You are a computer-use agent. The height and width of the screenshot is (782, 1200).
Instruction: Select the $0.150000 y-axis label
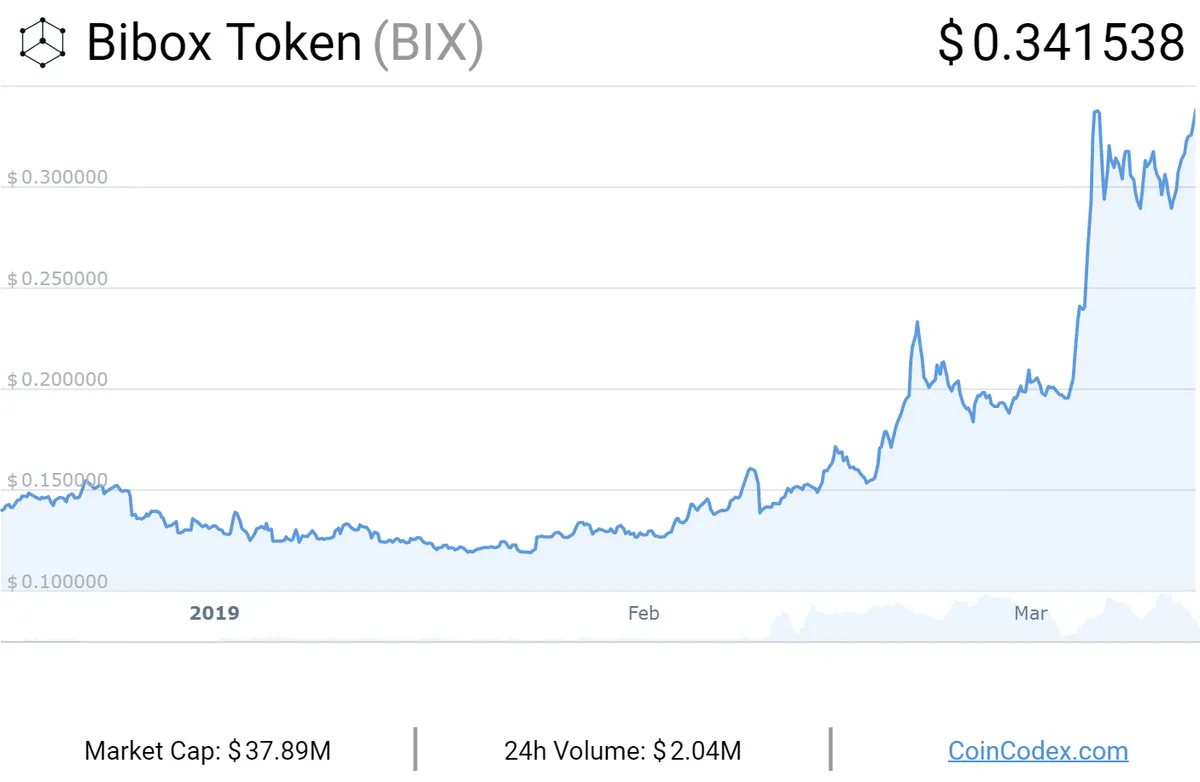pos(57,480)
